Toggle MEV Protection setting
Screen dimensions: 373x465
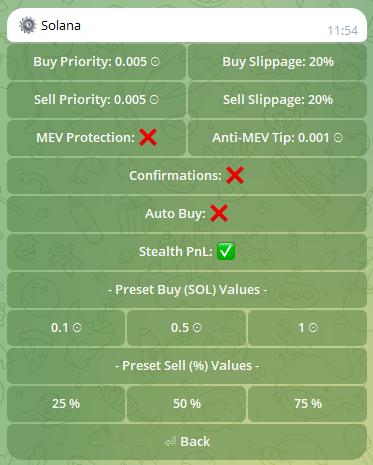[96, 138]
